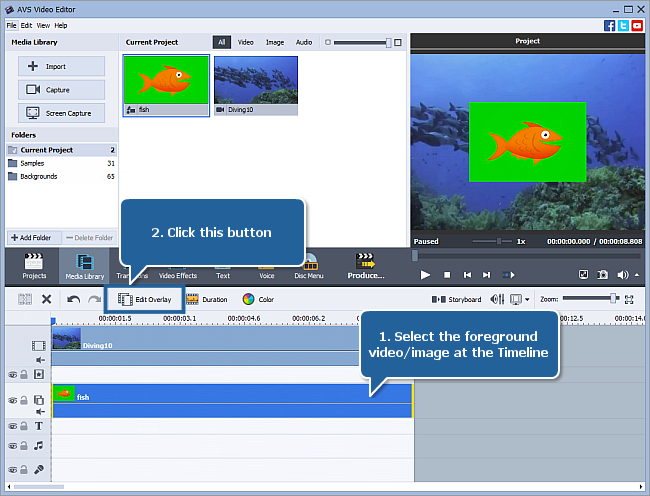
Task: Open the View menu
Action: [x=43, y=26]
